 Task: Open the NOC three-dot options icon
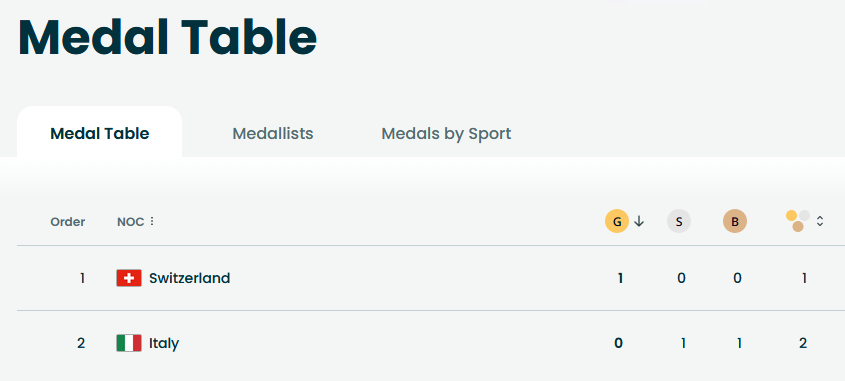152,221
